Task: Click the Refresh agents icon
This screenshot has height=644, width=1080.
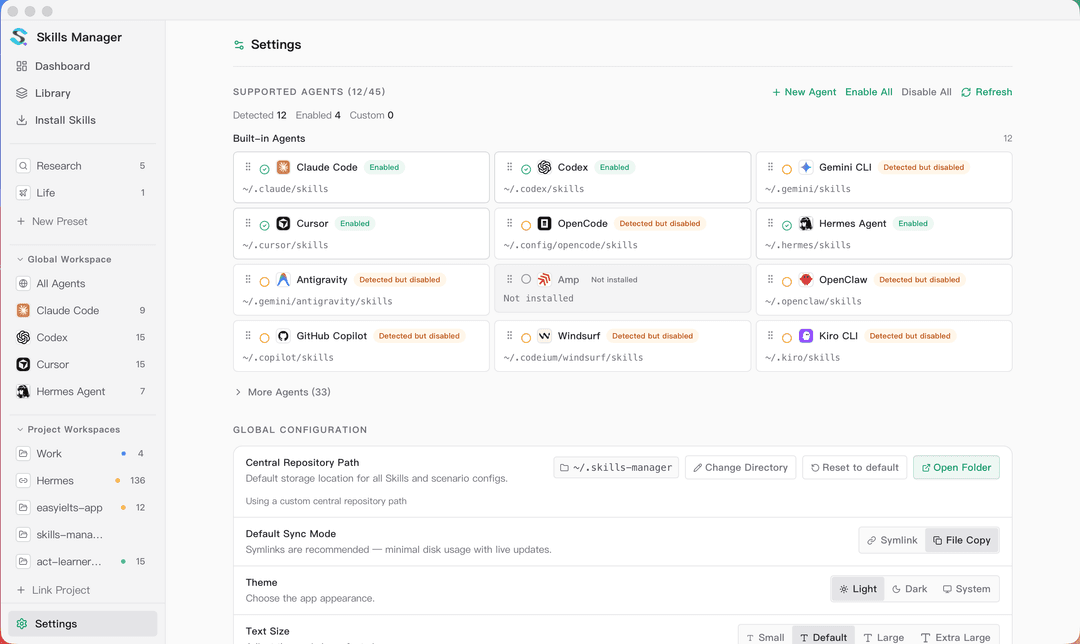Action: click(x=966, y=92)
